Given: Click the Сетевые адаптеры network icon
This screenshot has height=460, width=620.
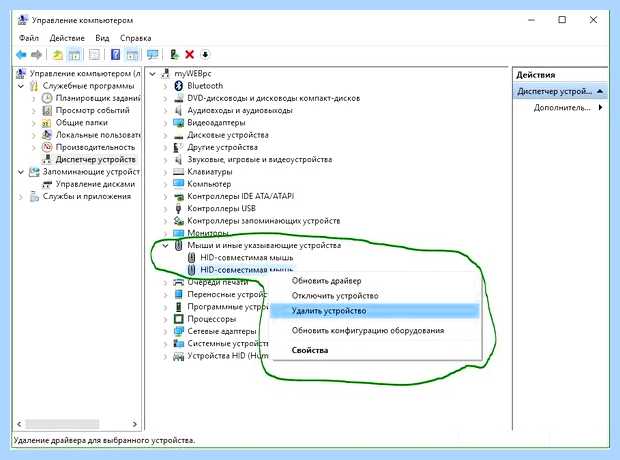Looking at the screenshot, I should [x=178, y=331].
